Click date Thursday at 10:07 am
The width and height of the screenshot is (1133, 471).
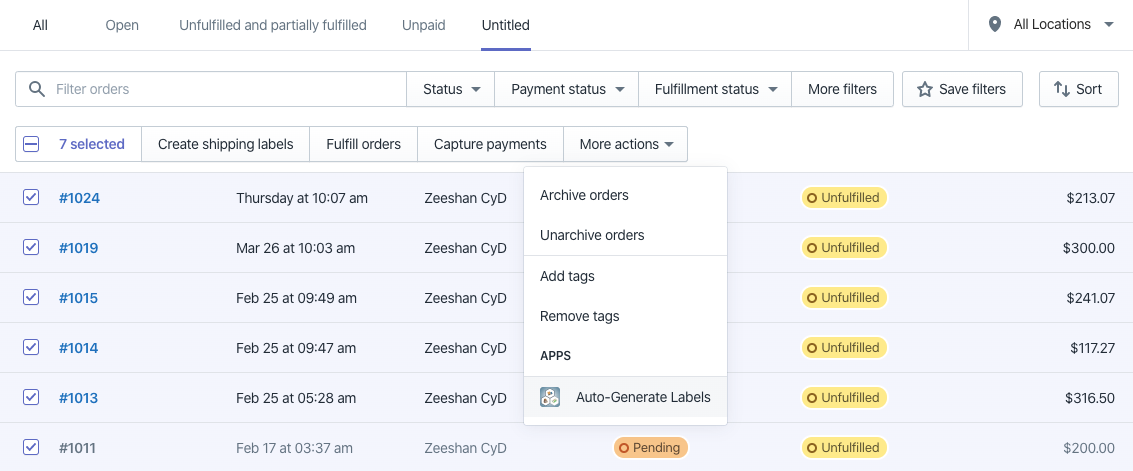[302, 197]
